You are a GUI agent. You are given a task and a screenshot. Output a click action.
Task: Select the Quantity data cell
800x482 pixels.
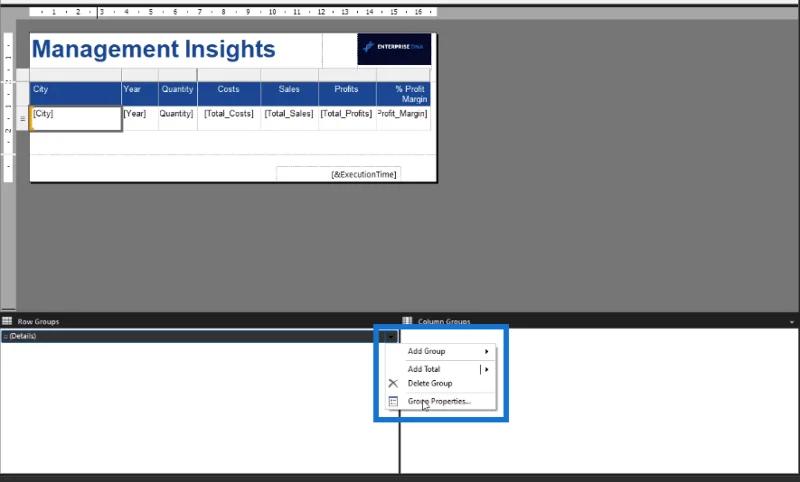tap(178, 118)
